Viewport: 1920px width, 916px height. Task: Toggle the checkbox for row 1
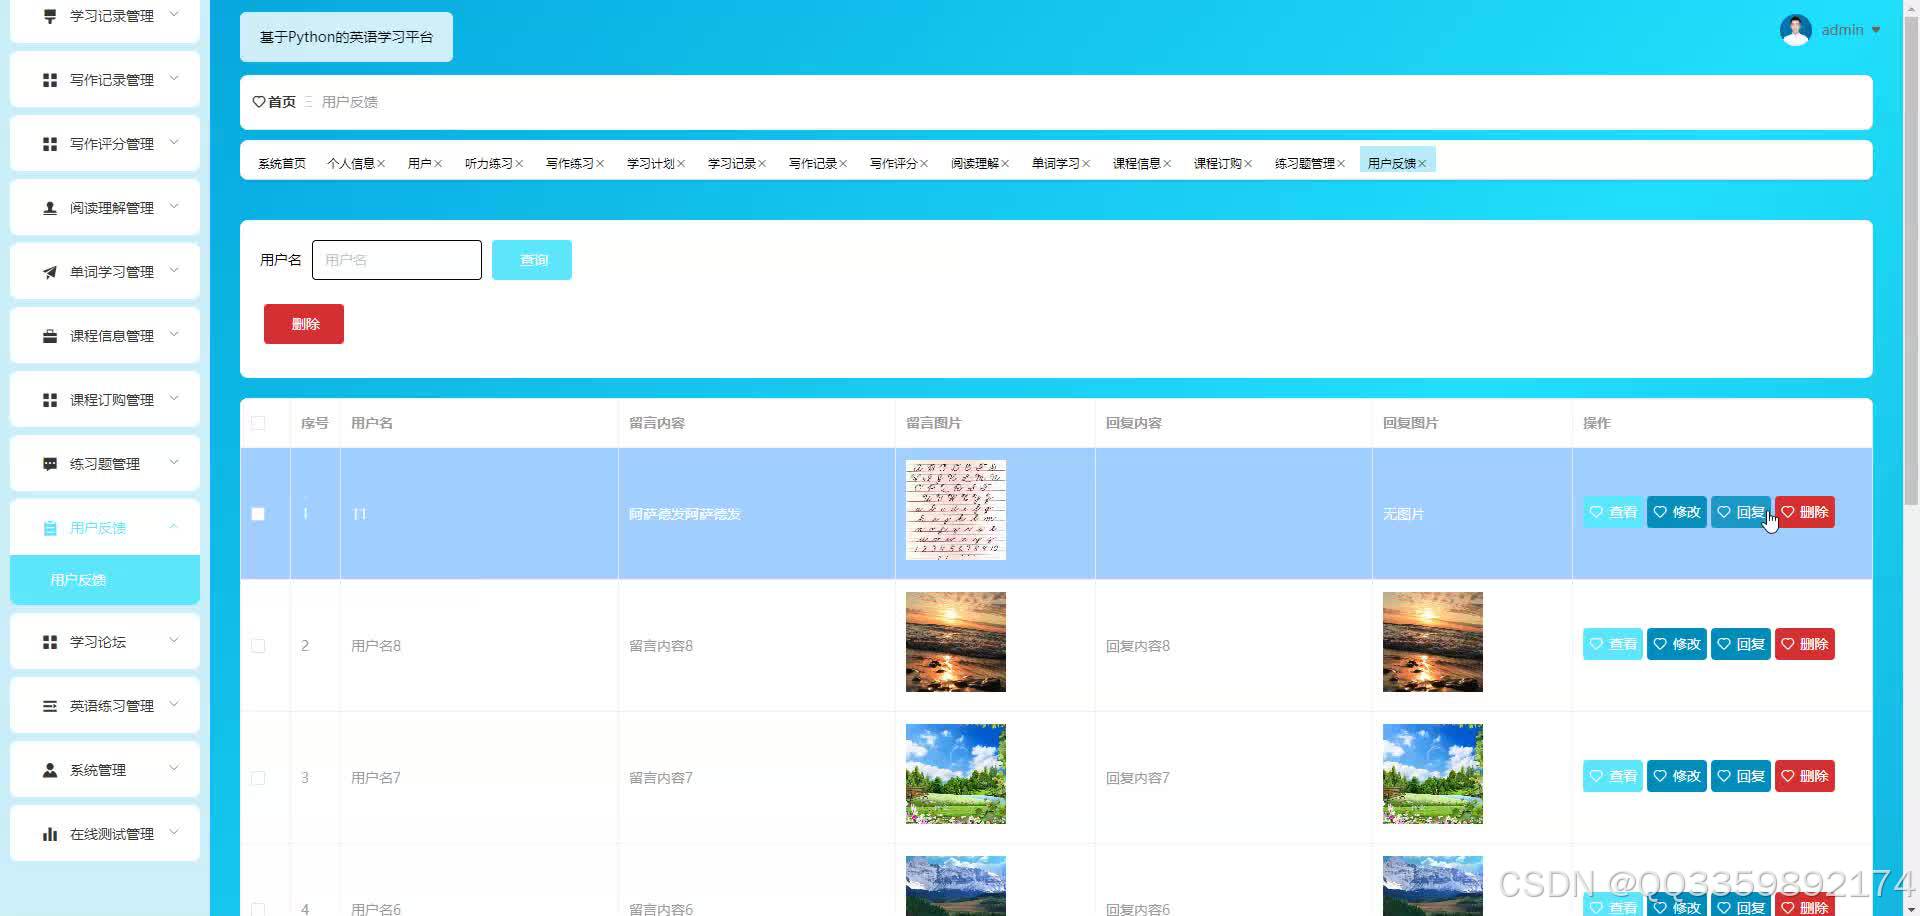click(258, 514)
